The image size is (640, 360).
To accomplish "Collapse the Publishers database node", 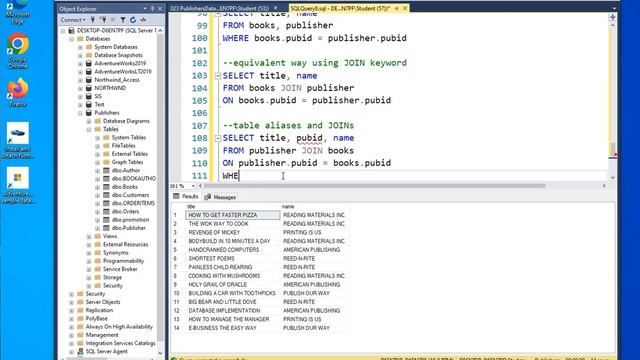I will (x=80, y=113).
